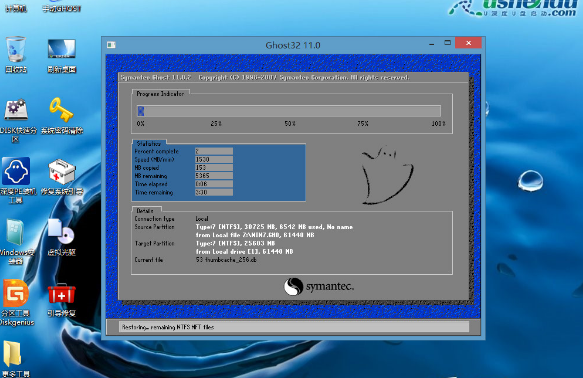Click the Symantec logo in Ghost window

319,287
